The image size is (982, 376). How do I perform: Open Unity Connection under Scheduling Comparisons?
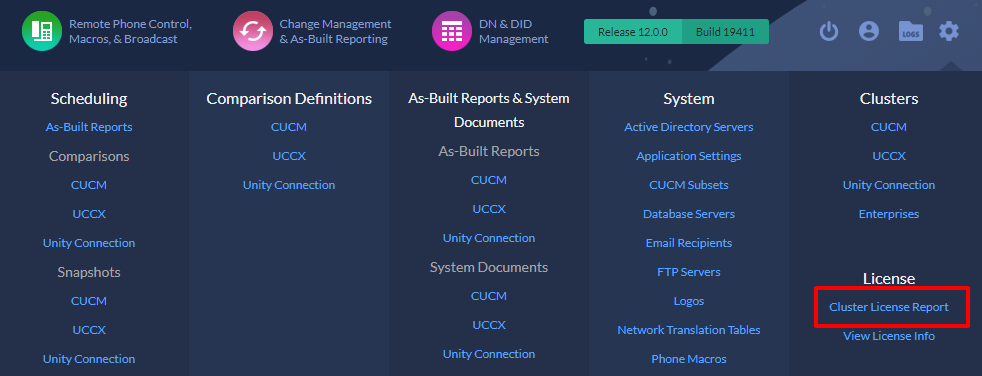pos(89,243)
